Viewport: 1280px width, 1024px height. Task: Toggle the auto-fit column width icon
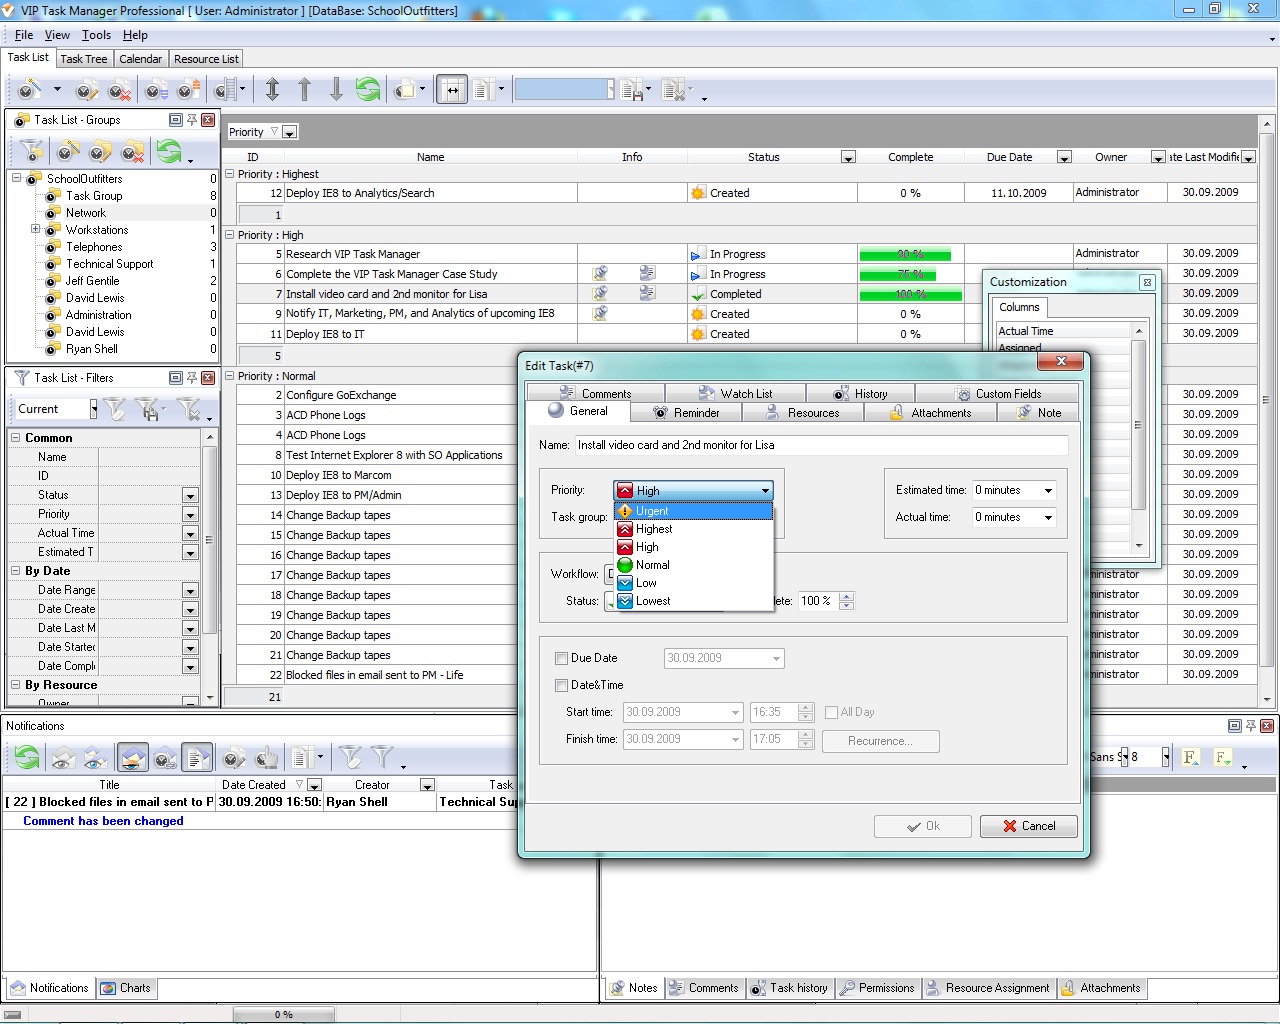click(452, 90)
